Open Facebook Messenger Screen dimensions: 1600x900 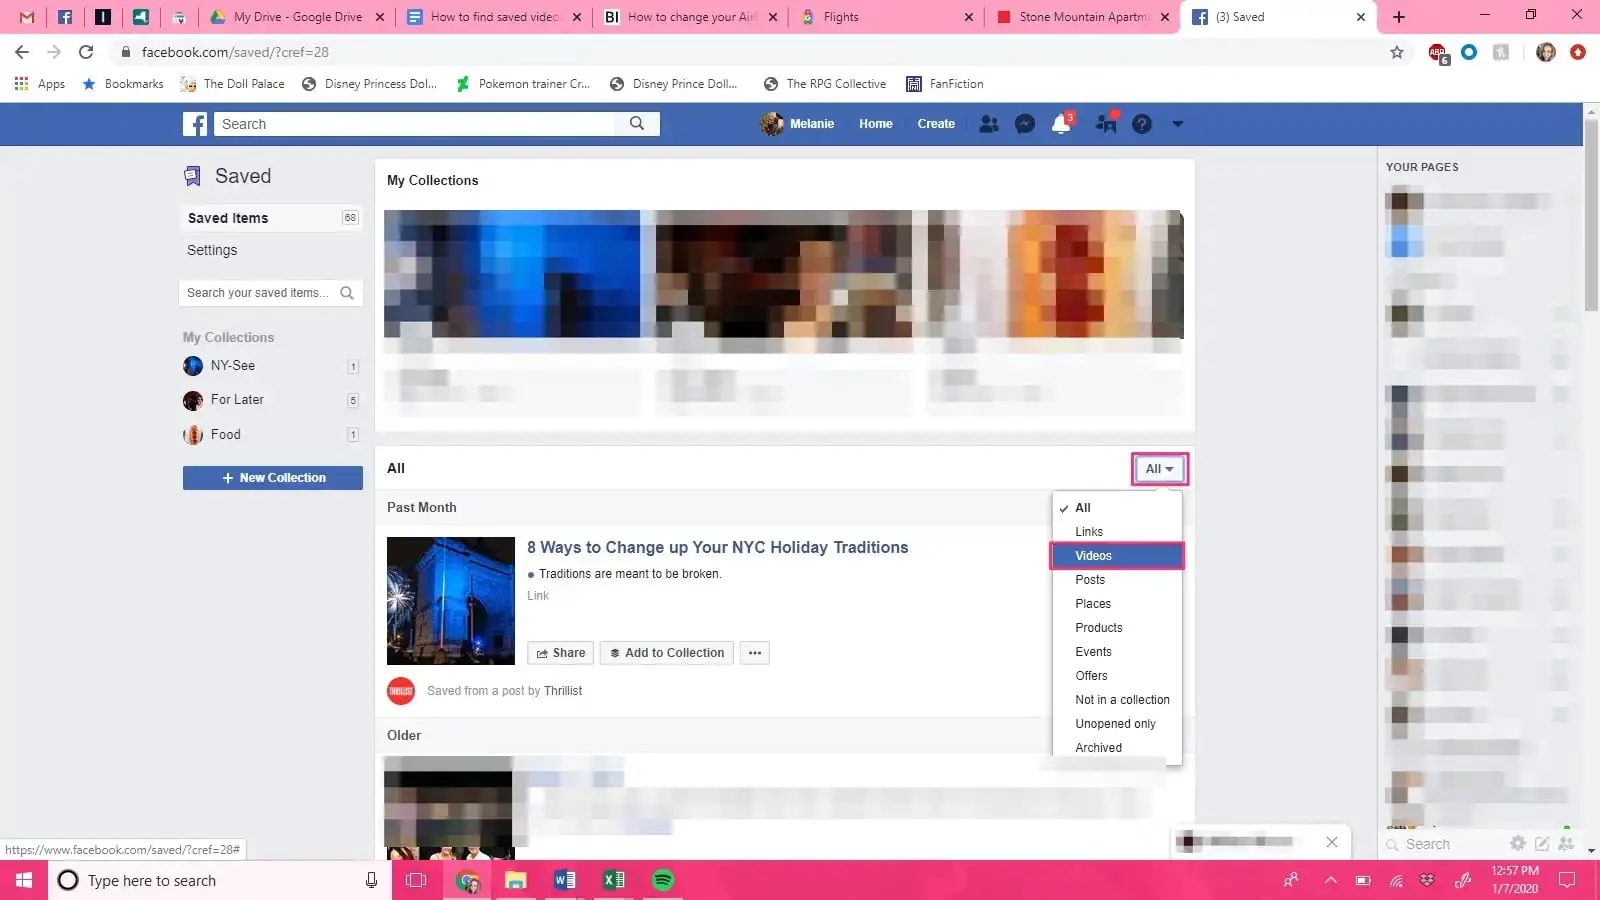(1024, 123)
